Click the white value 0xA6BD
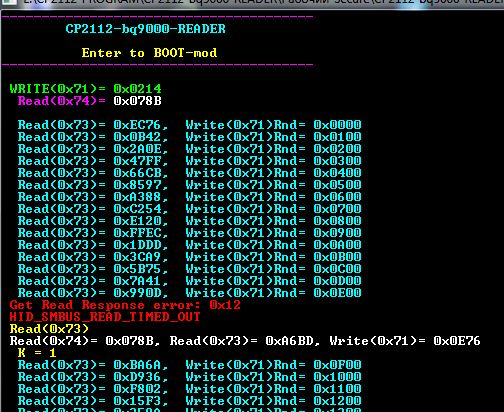The width and height of the screenshot is (504, 412). tap(289, 341)
